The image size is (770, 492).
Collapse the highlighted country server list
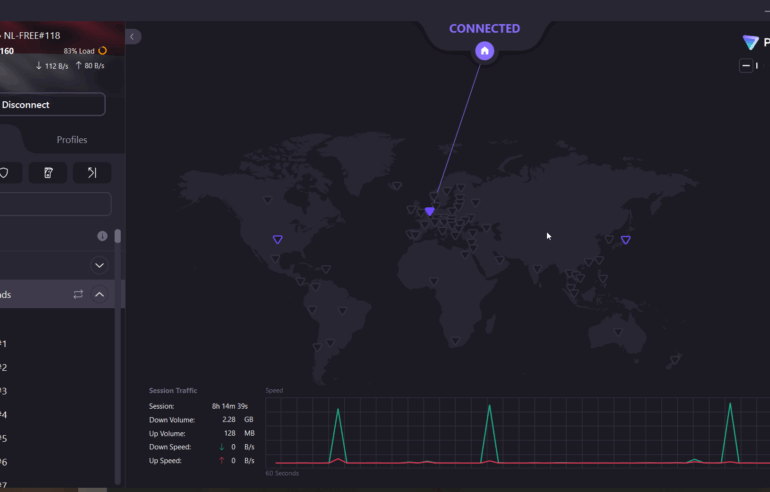pyautogui.click(x=99, y=295)
